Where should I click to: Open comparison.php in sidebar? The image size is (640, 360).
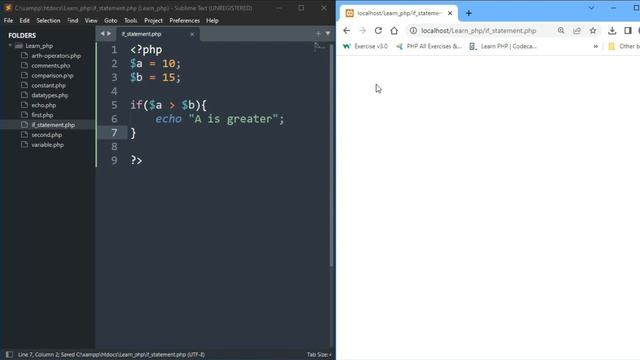click(x=52, y=76)
